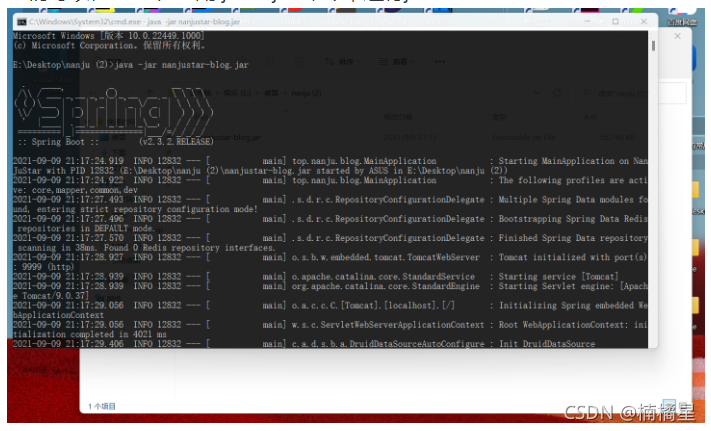The image size is (711, 431).
Task: Click the log text : 9999 (http)
Action: 46,267
